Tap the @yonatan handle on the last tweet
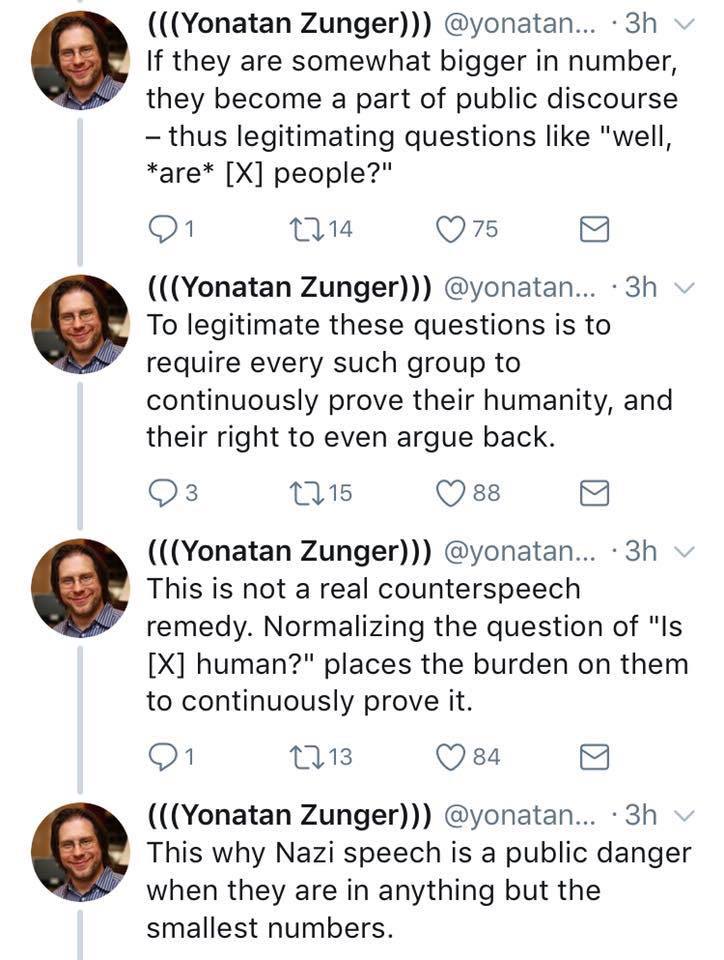724x960 pixels. tap(521, 816)
